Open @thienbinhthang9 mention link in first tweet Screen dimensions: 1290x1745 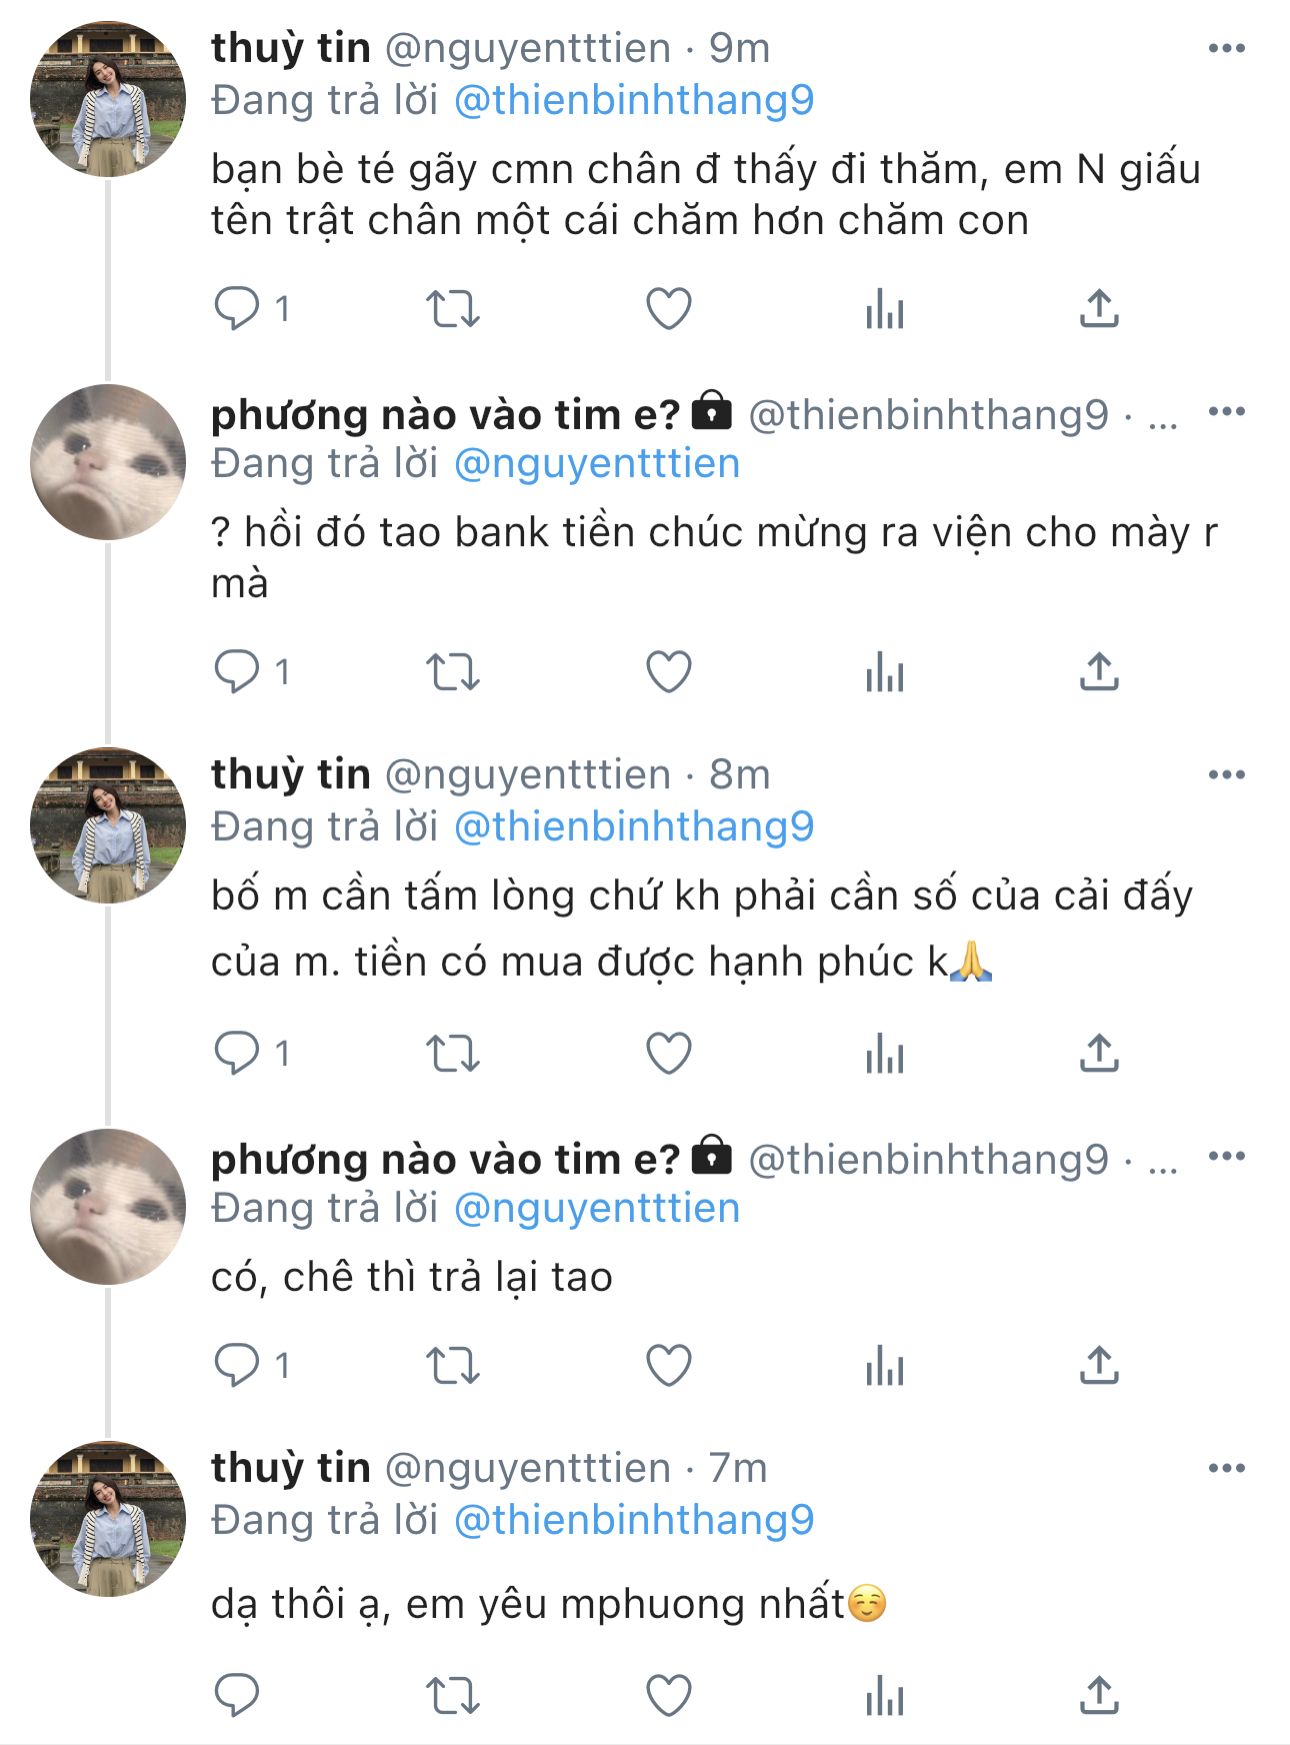click(x=634, y=100)
